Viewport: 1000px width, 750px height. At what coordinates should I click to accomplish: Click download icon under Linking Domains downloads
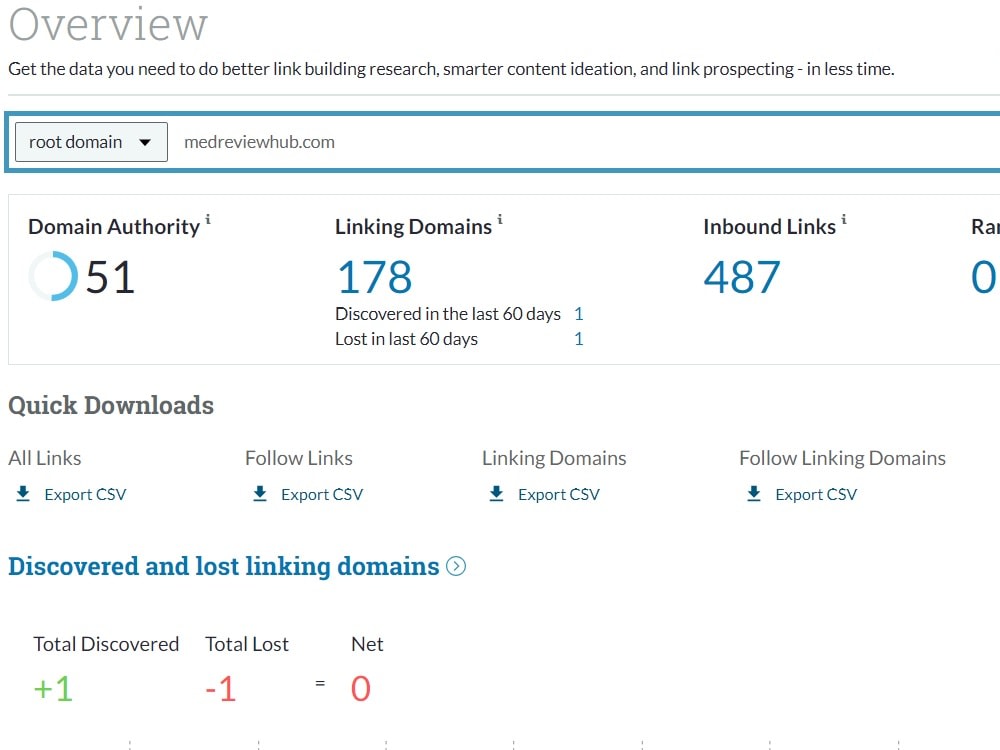coord(496,494)
